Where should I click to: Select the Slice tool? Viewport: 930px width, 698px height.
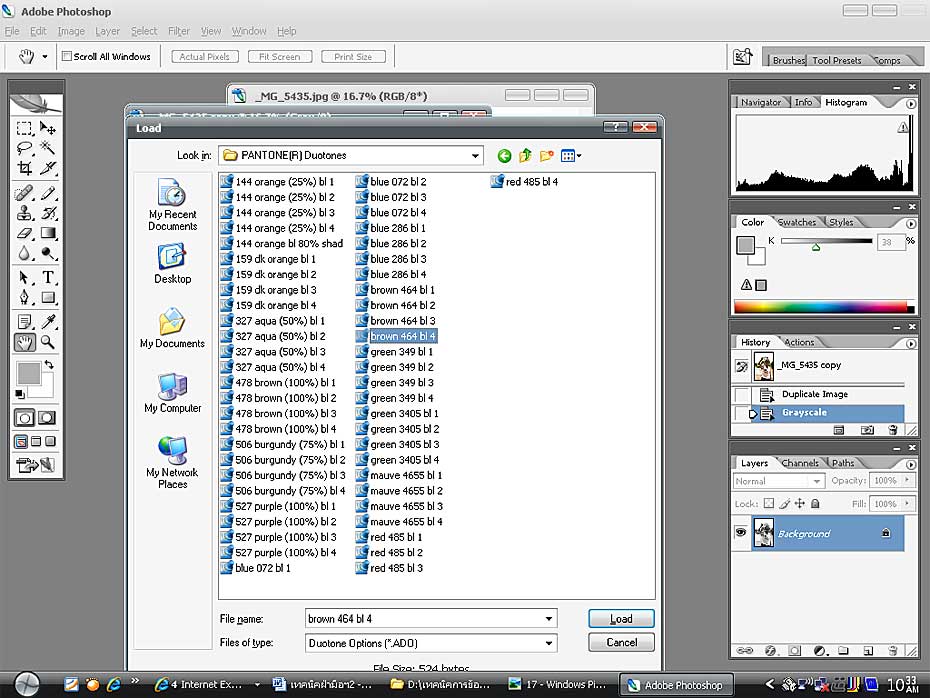click(x=47, y=168)
